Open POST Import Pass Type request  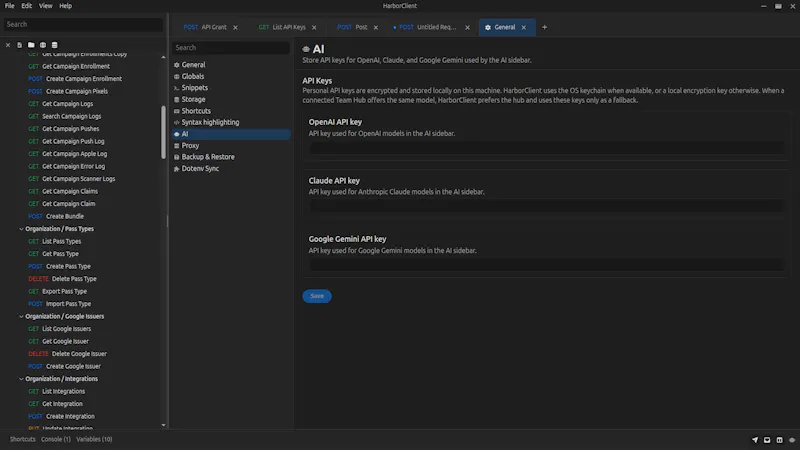coord(59,304)
